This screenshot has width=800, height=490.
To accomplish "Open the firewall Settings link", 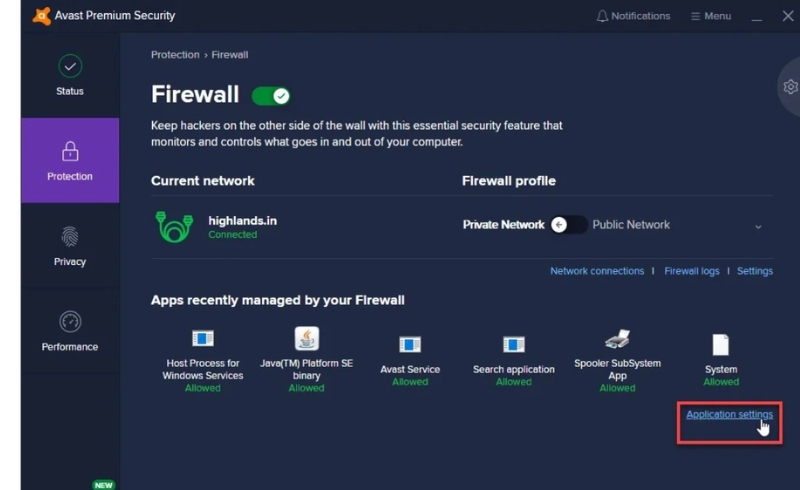I will [x=755, y=271].
